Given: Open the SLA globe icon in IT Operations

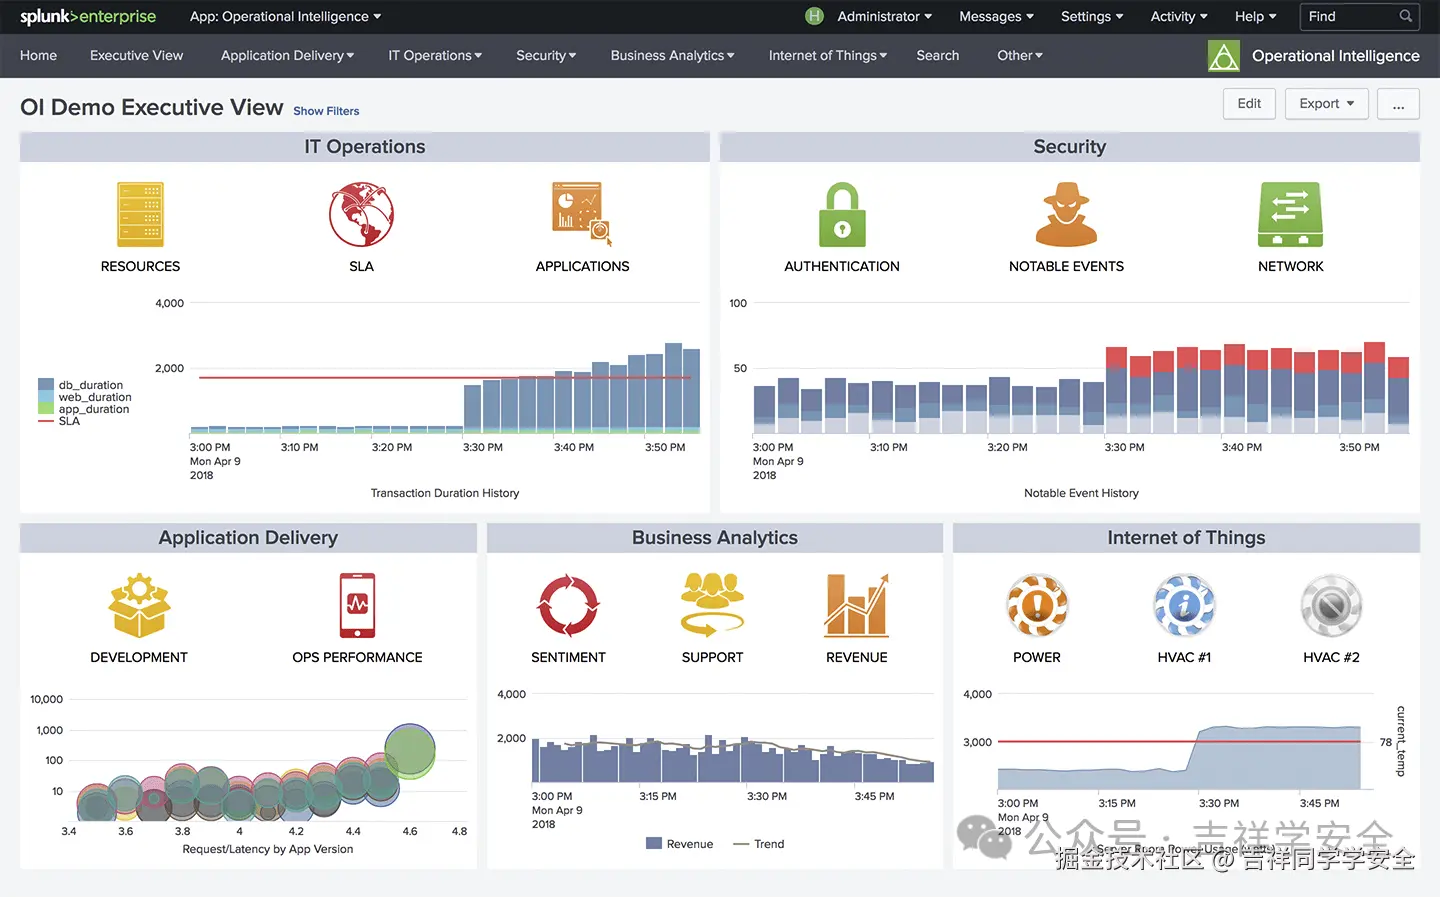Looking at the screenshot, I should (x=361, y=213).
